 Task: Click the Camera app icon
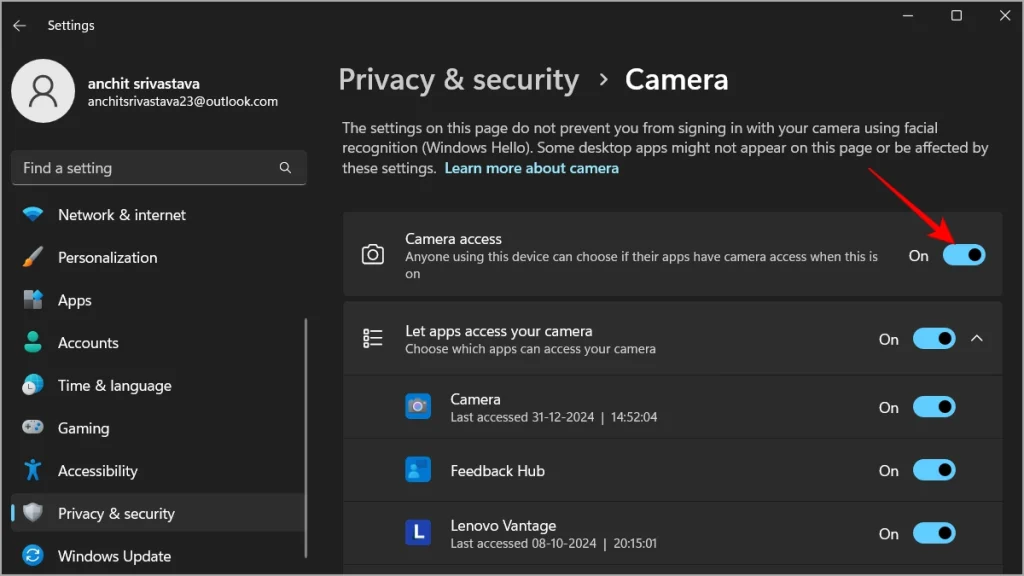[418, 406]
